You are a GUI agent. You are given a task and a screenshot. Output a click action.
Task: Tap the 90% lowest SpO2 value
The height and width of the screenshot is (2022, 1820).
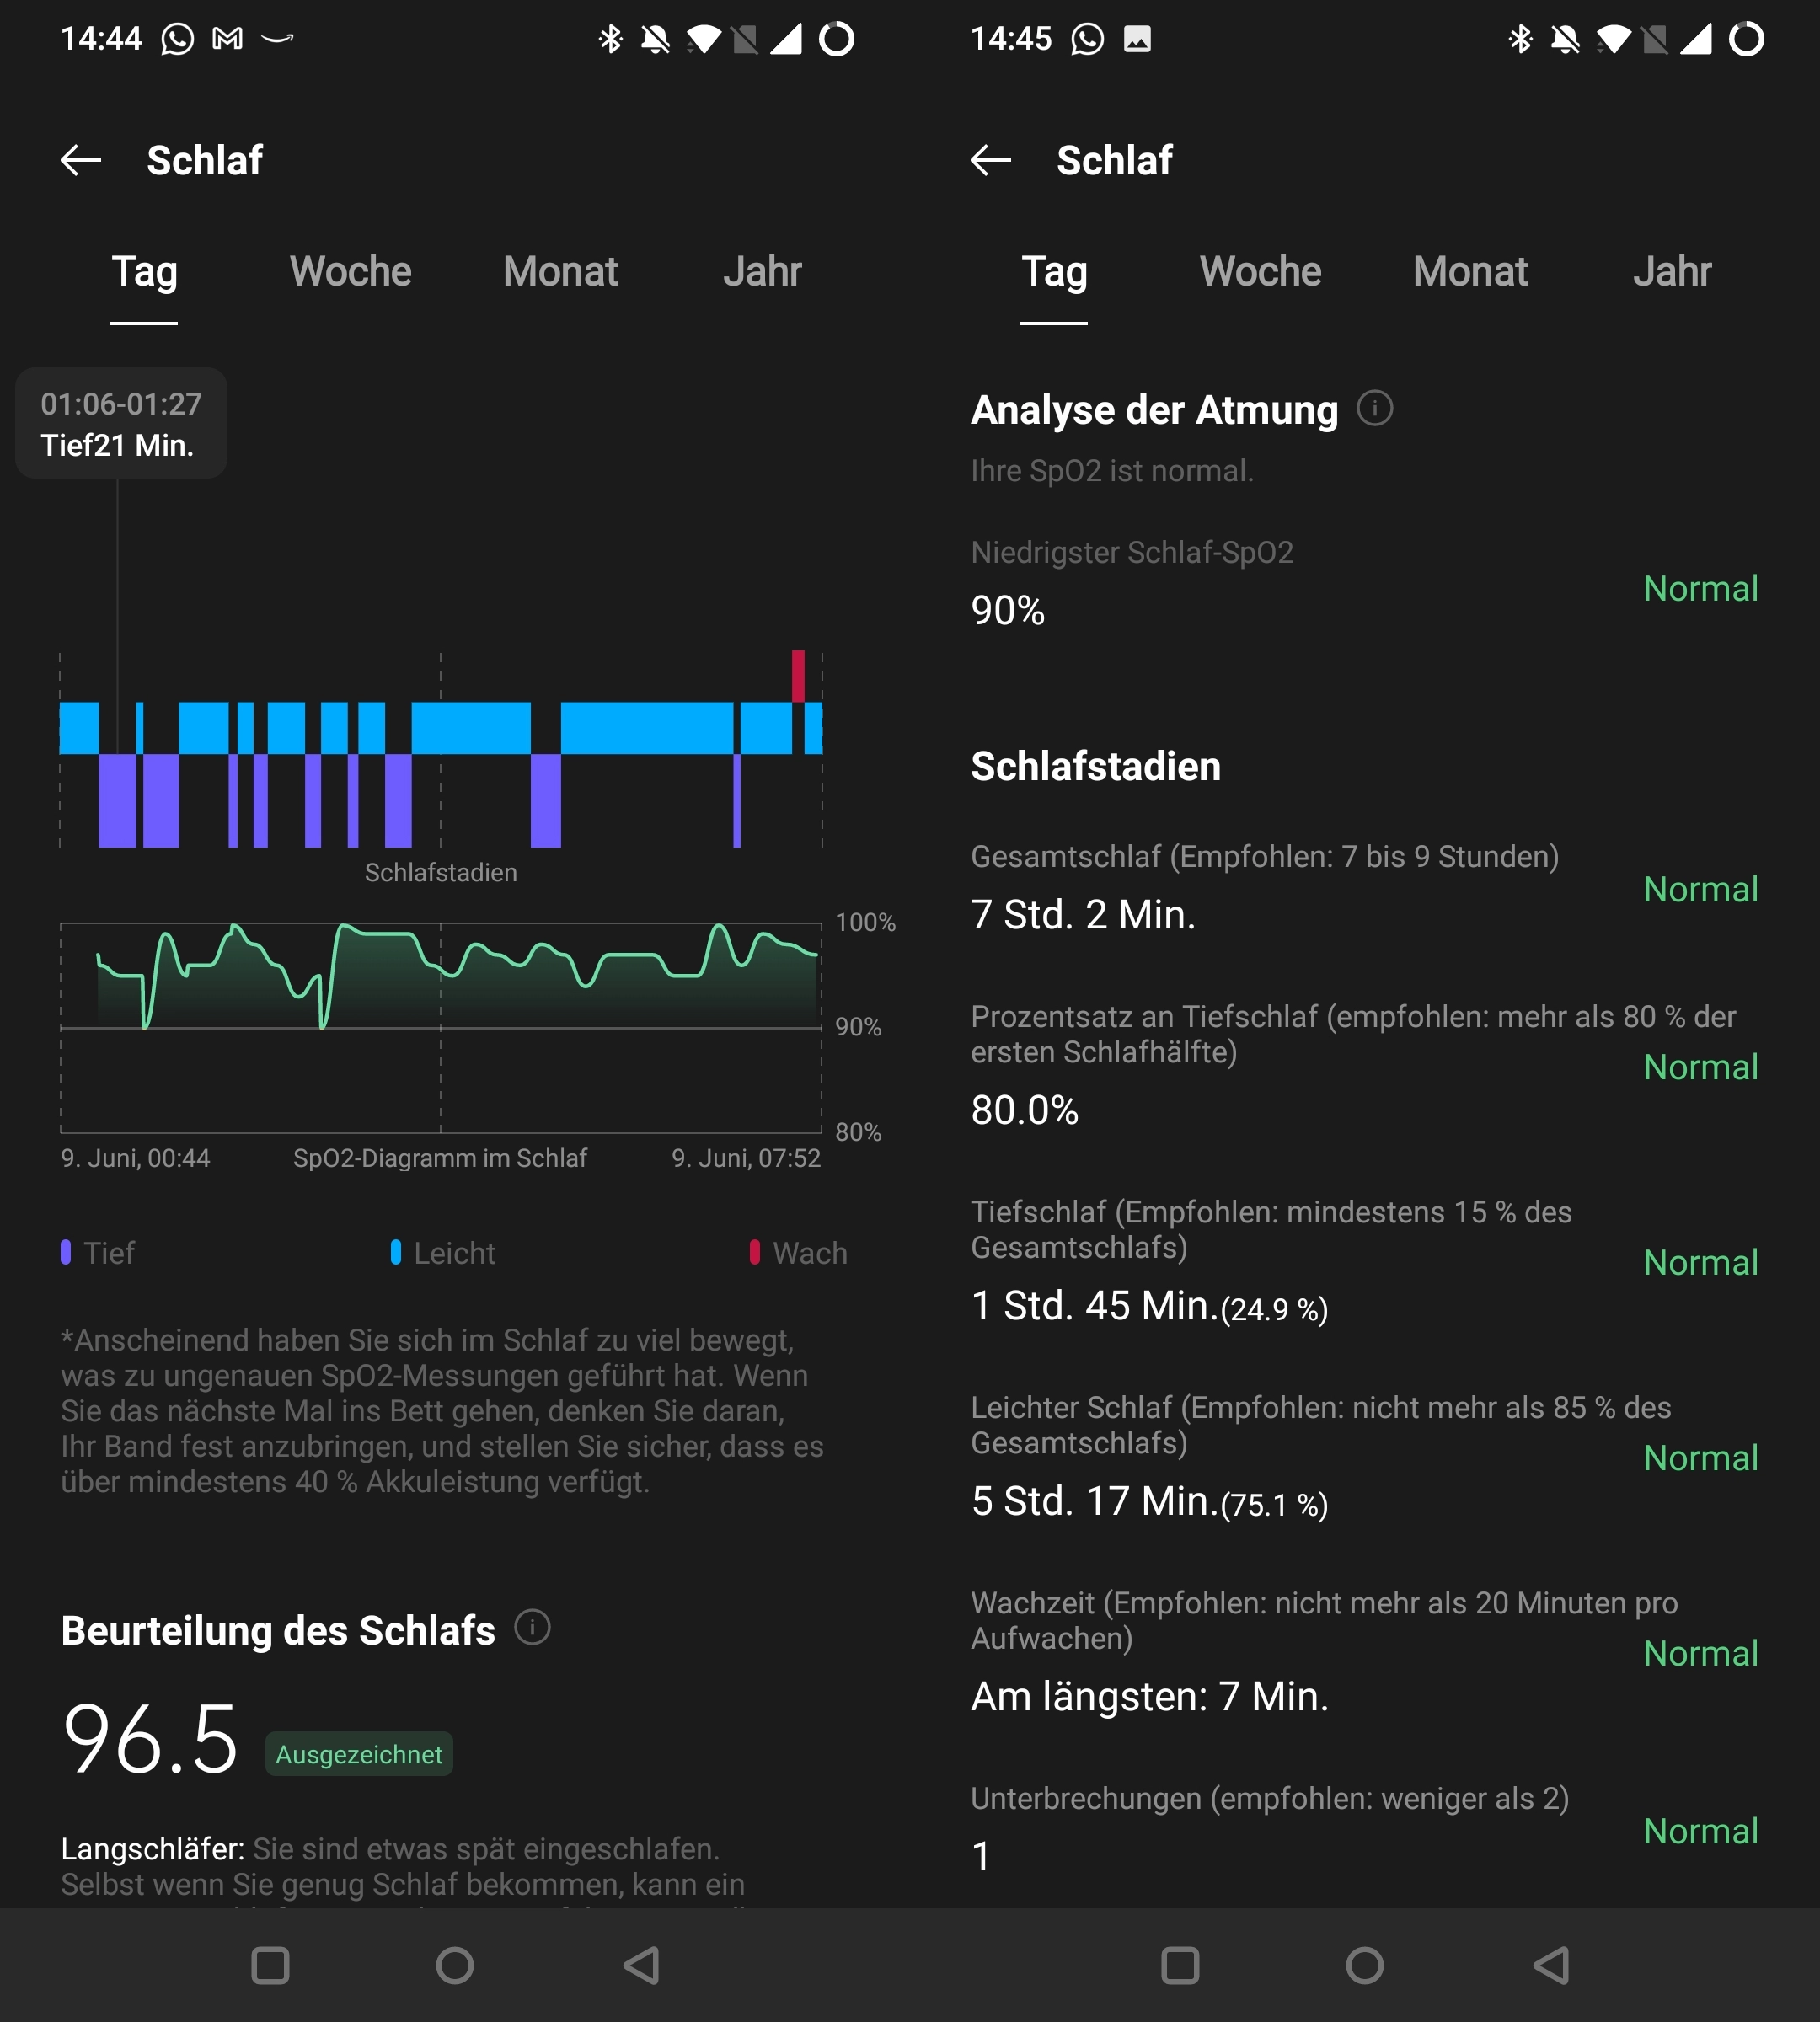1008,610
